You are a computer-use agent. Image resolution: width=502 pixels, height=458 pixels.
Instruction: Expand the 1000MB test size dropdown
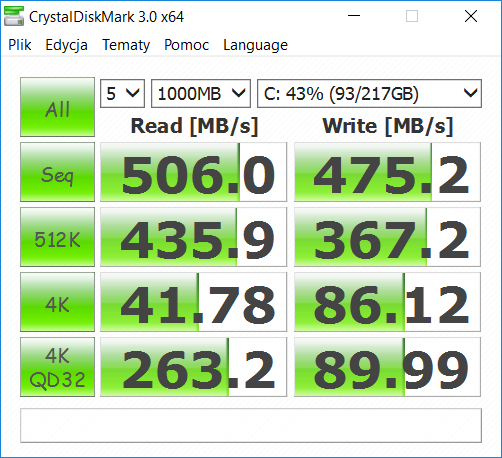pyautogui.click(x=201, y=93)
